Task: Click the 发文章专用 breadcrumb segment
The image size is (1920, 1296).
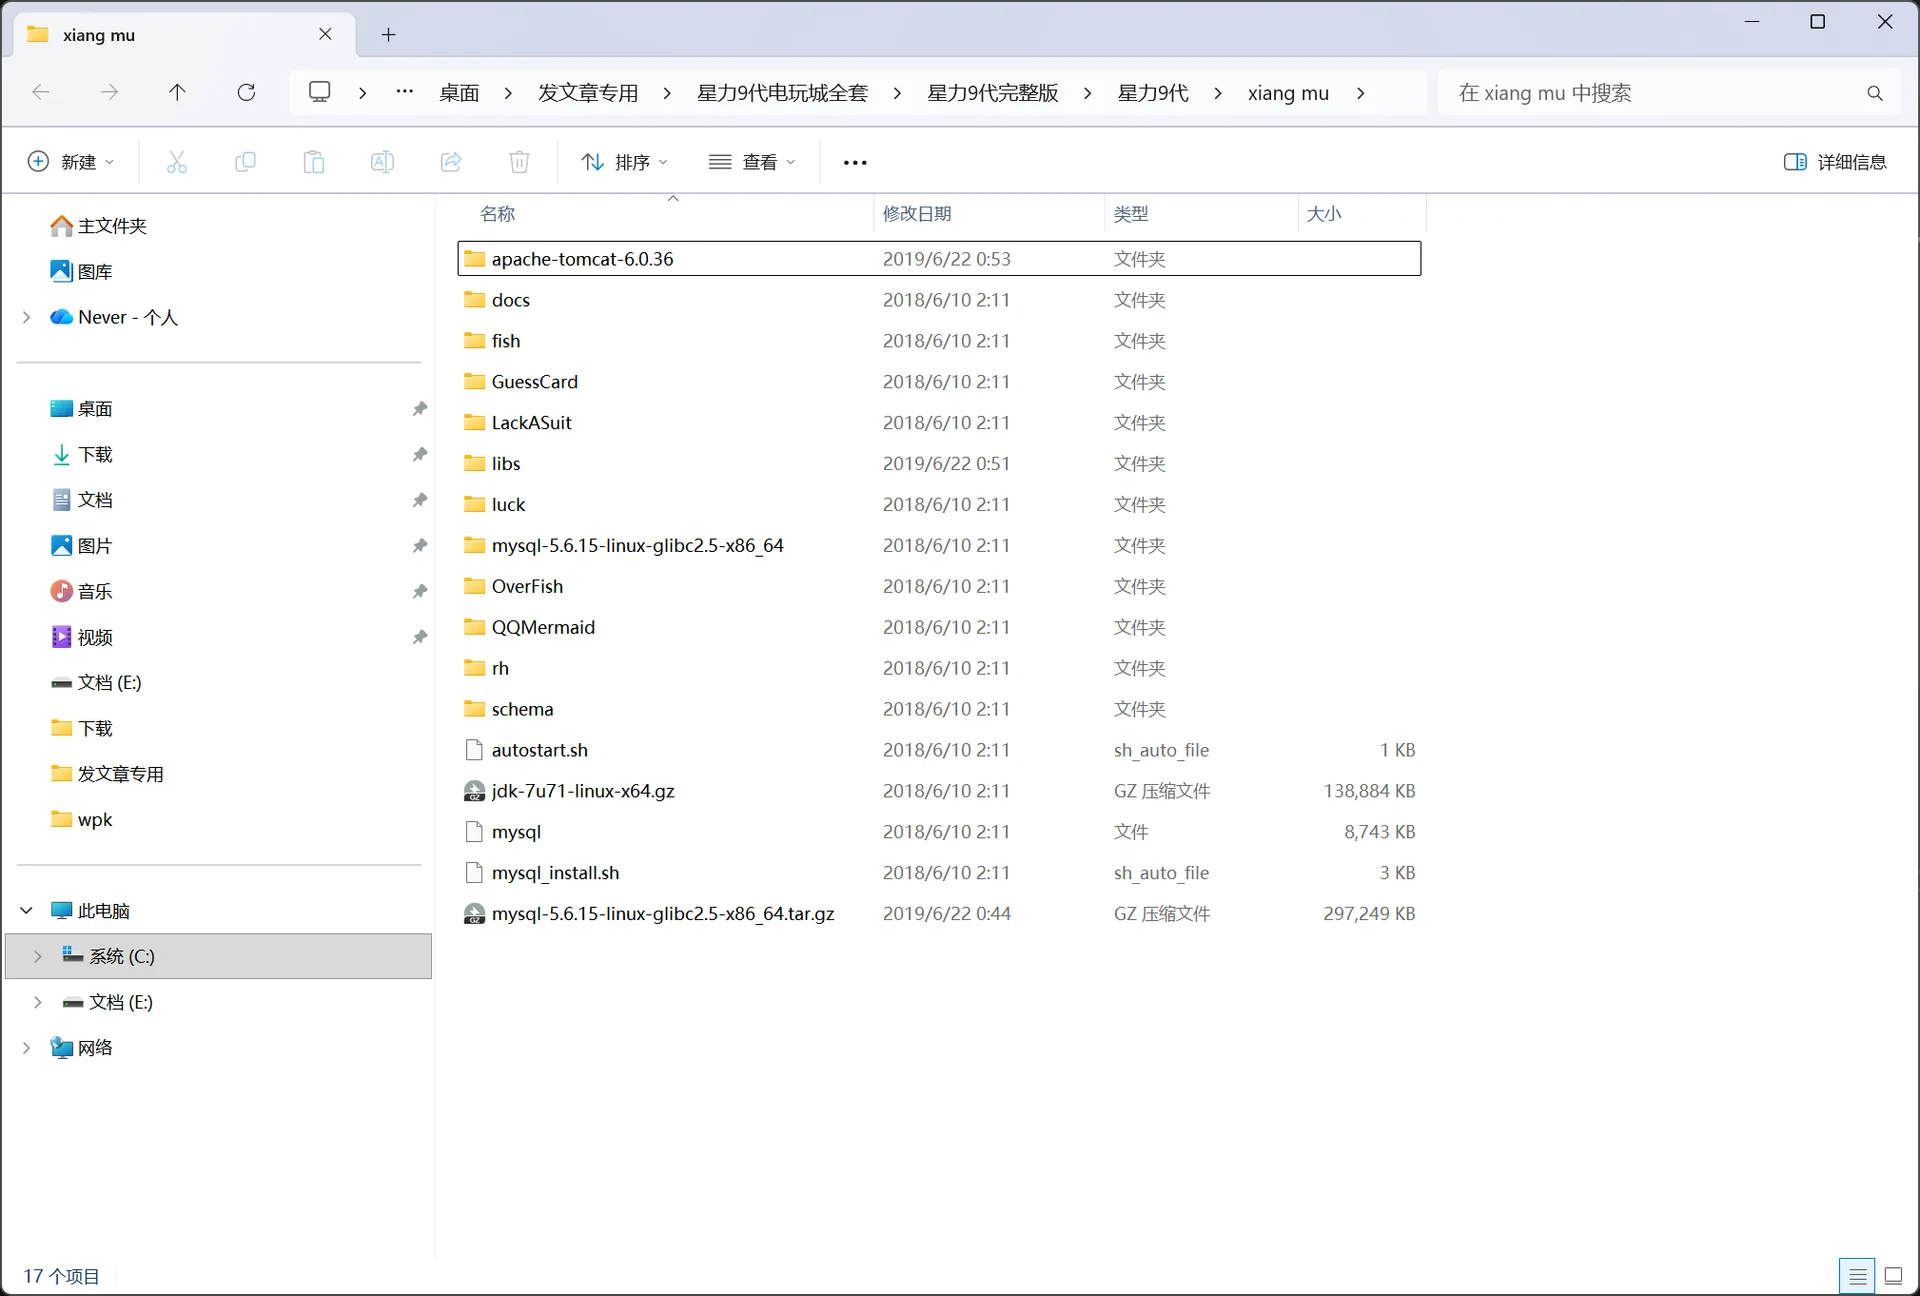Action: (588, 93)
